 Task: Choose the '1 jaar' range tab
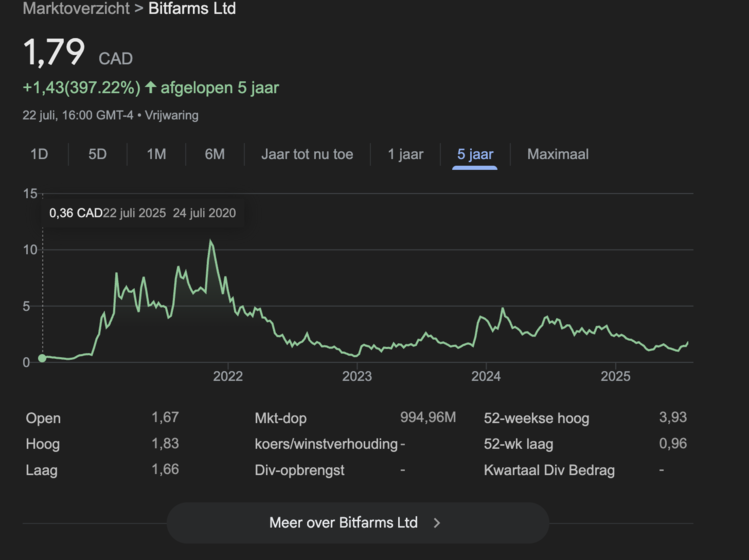(406, 154)
